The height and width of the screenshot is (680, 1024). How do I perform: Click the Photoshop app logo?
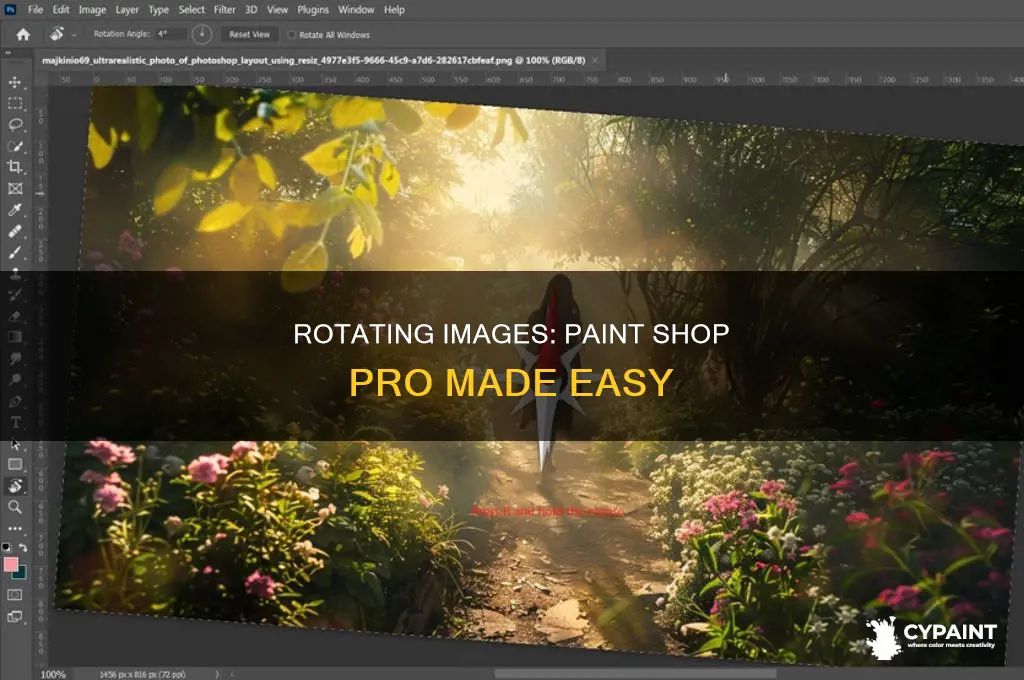[x=10, y=10]
